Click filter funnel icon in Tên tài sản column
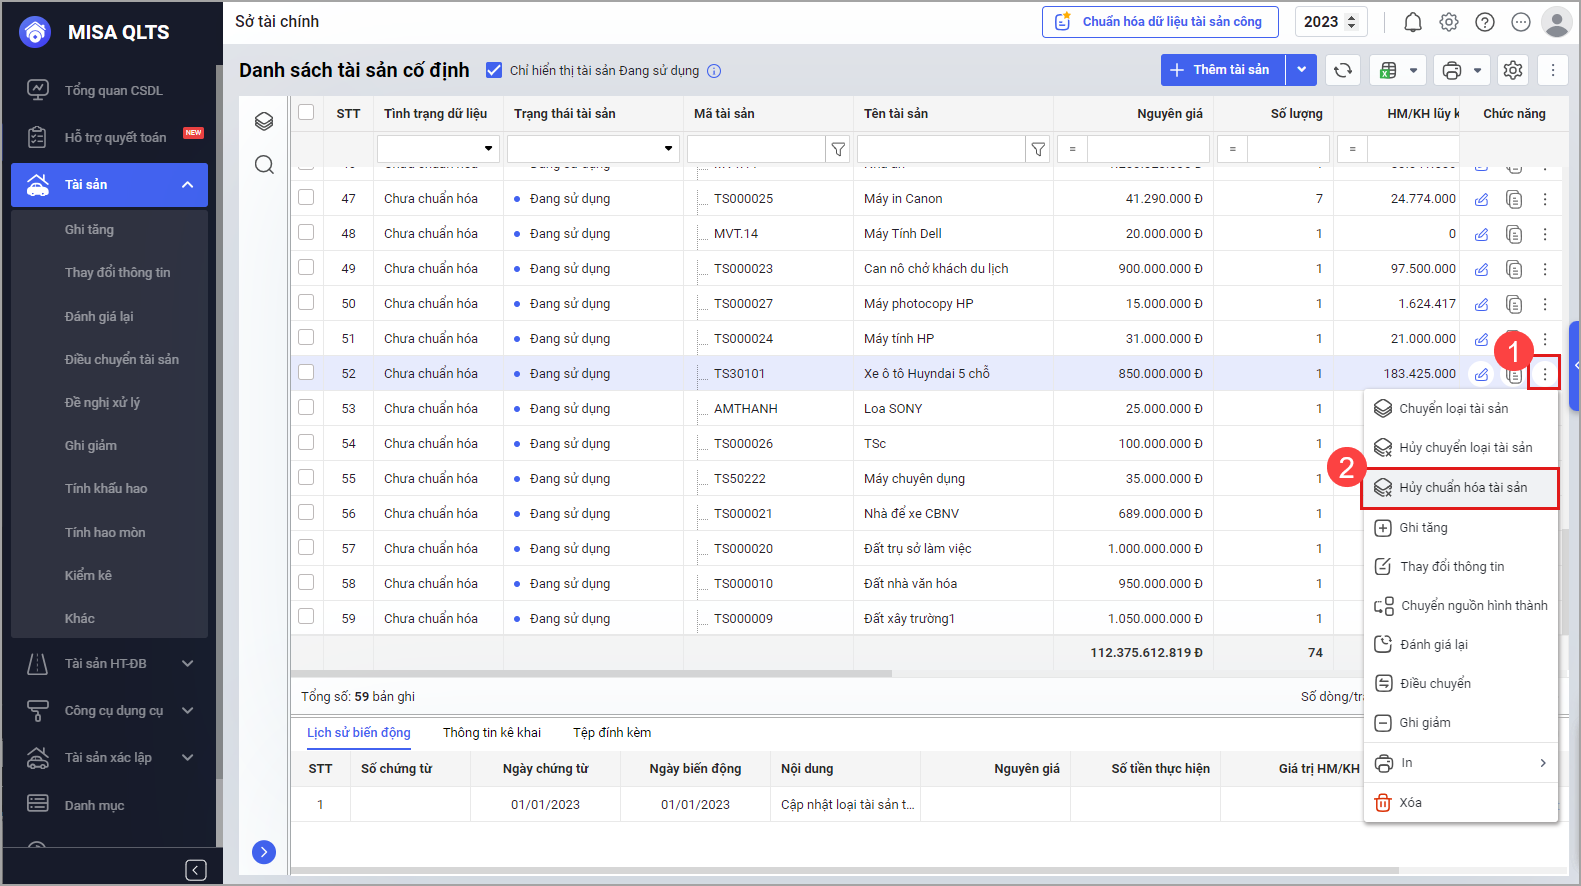The height and width of the screenshot is (886, 1581). pyautogui.click(x=1038, y=149)
